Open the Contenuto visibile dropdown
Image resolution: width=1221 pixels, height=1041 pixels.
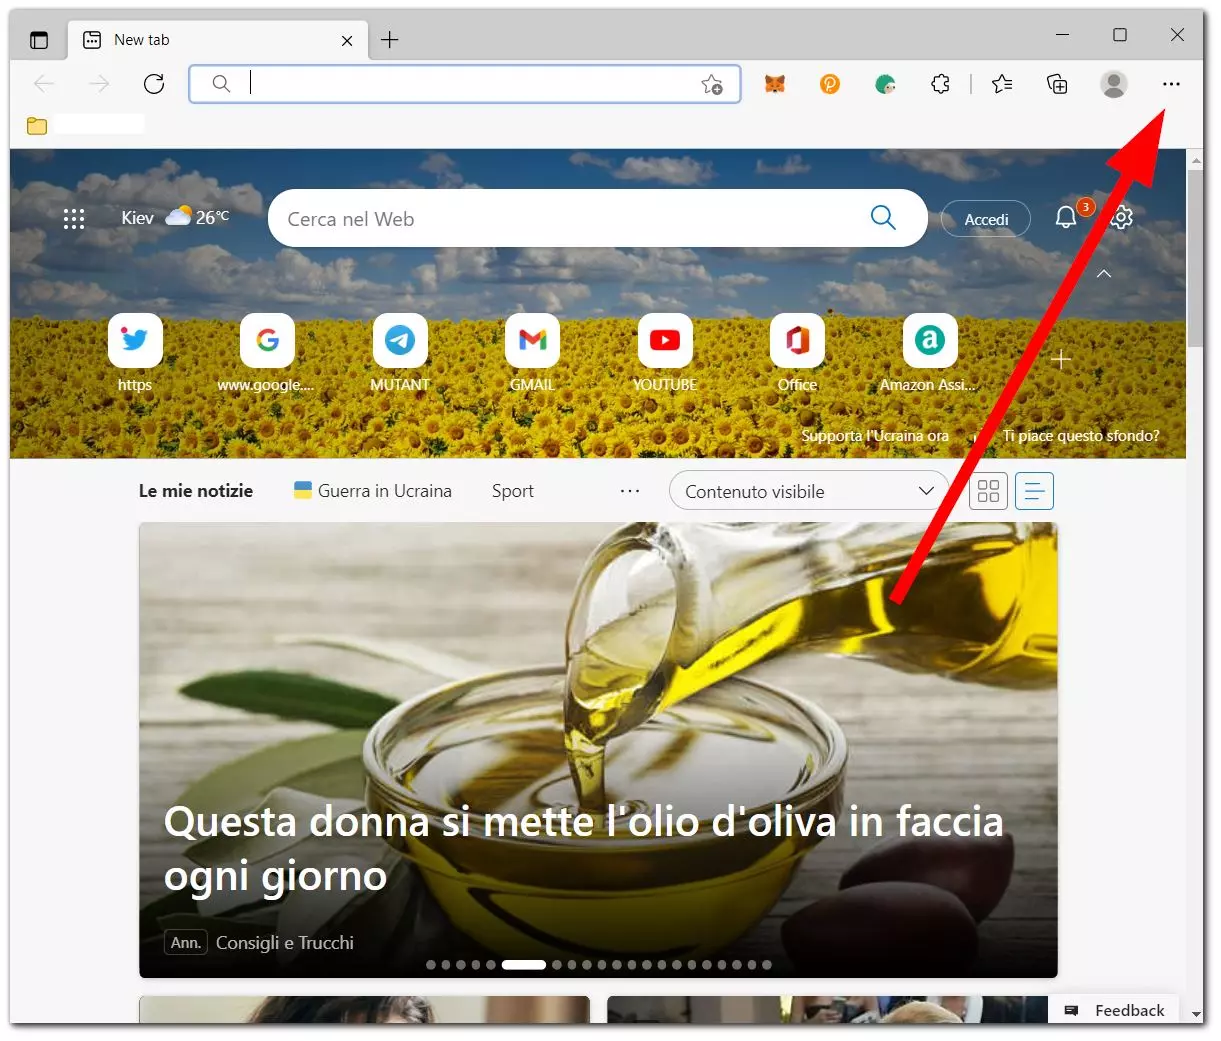point(808,491)
